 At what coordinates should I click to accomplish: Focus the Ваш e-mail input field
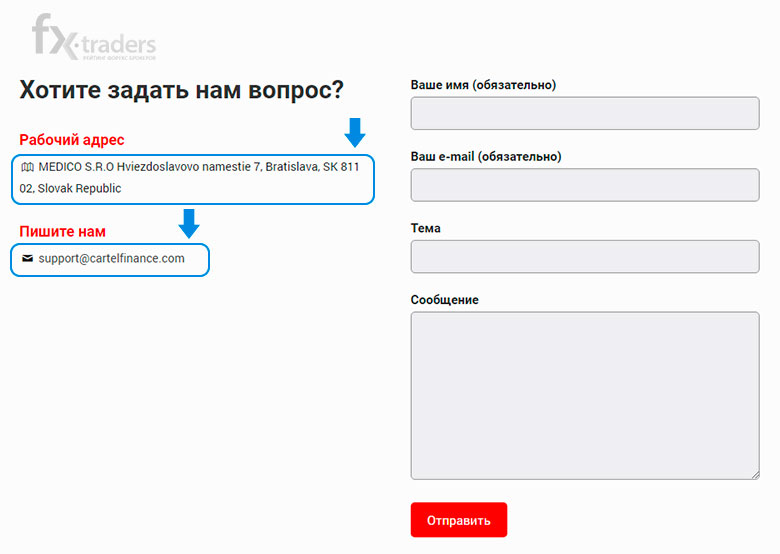(x=585, y=185)
